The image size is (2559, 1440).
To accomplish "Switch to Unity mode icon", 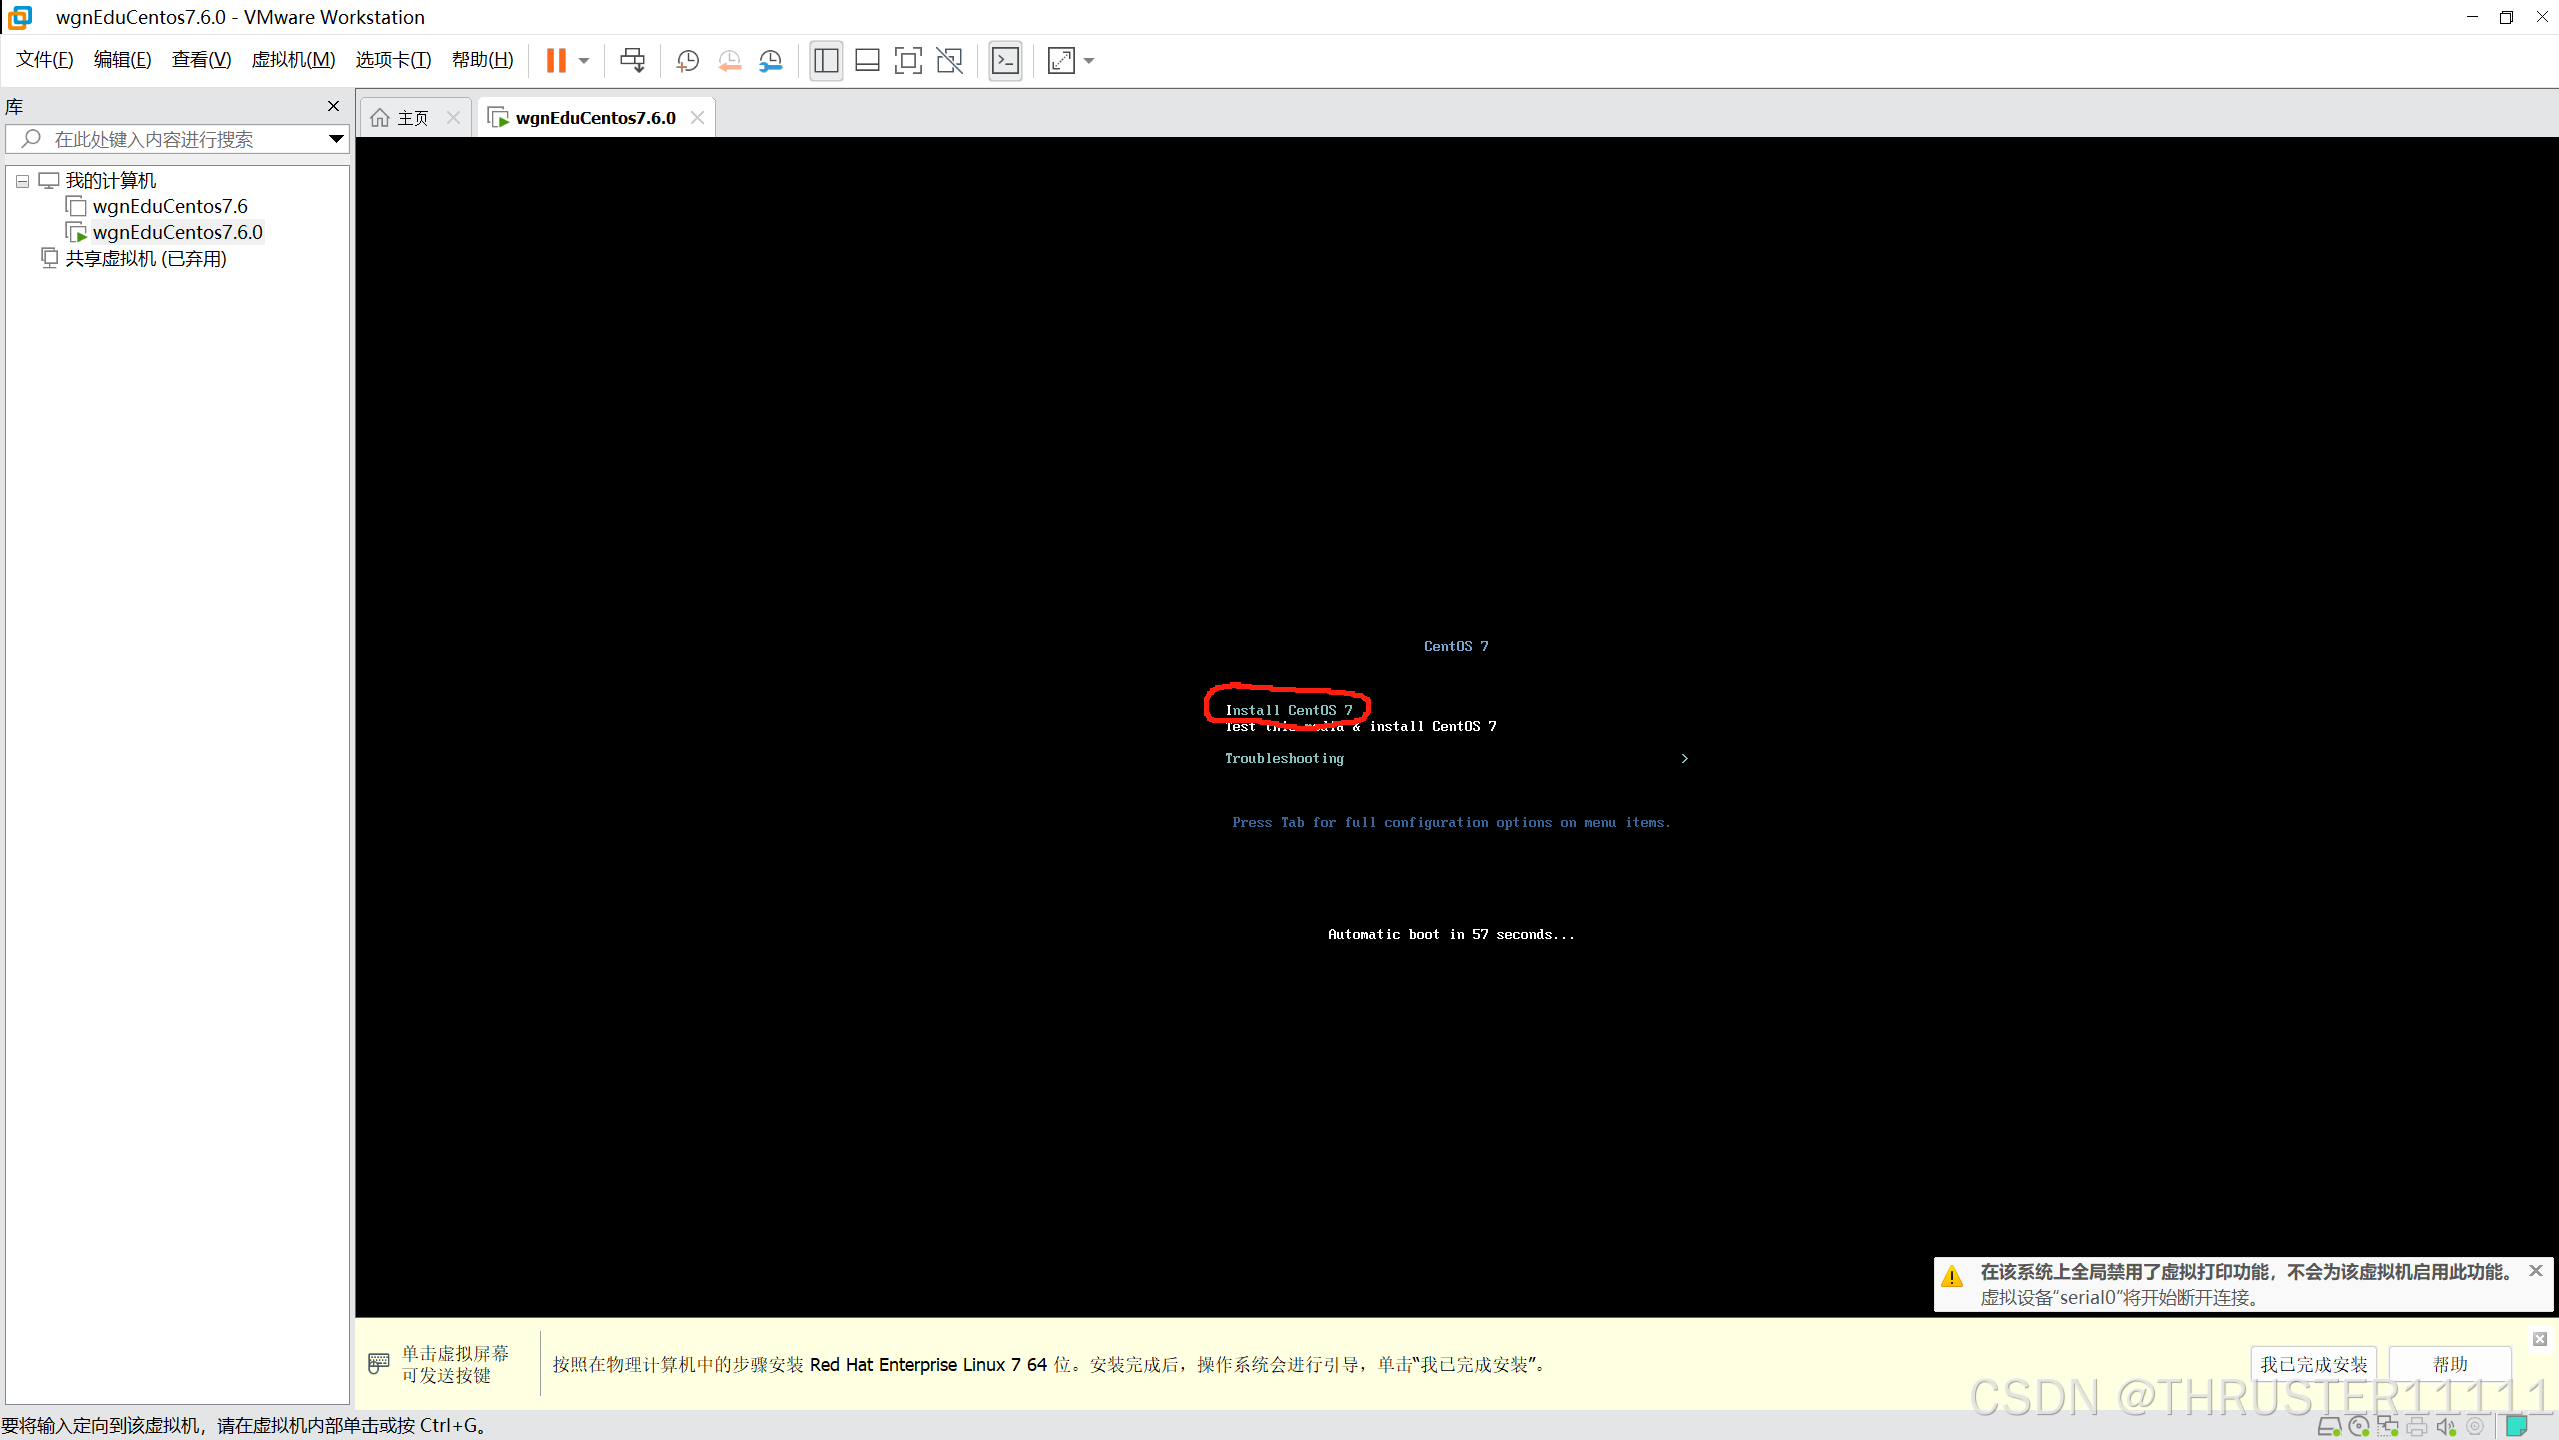I will pos(949,61).
